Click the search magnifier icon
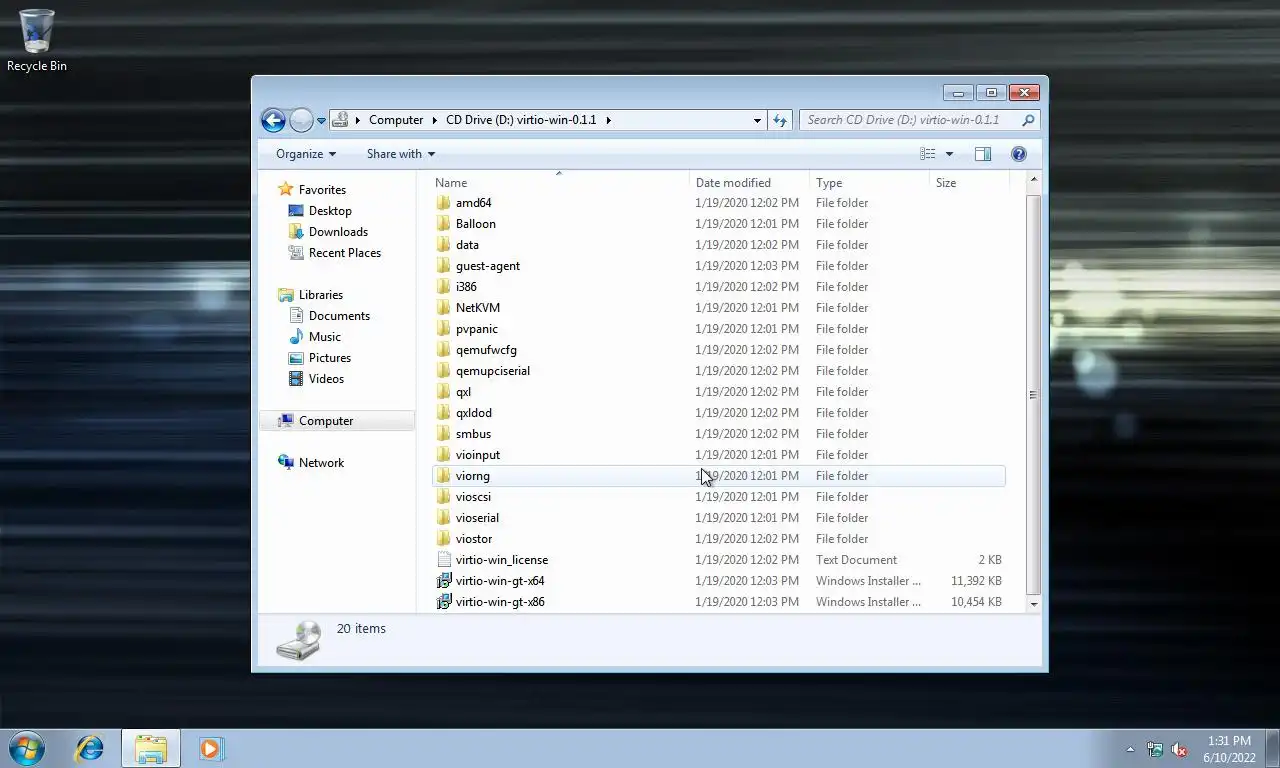The height and width of the screenshot is (768, 1280). click(x=1028, y=120)
